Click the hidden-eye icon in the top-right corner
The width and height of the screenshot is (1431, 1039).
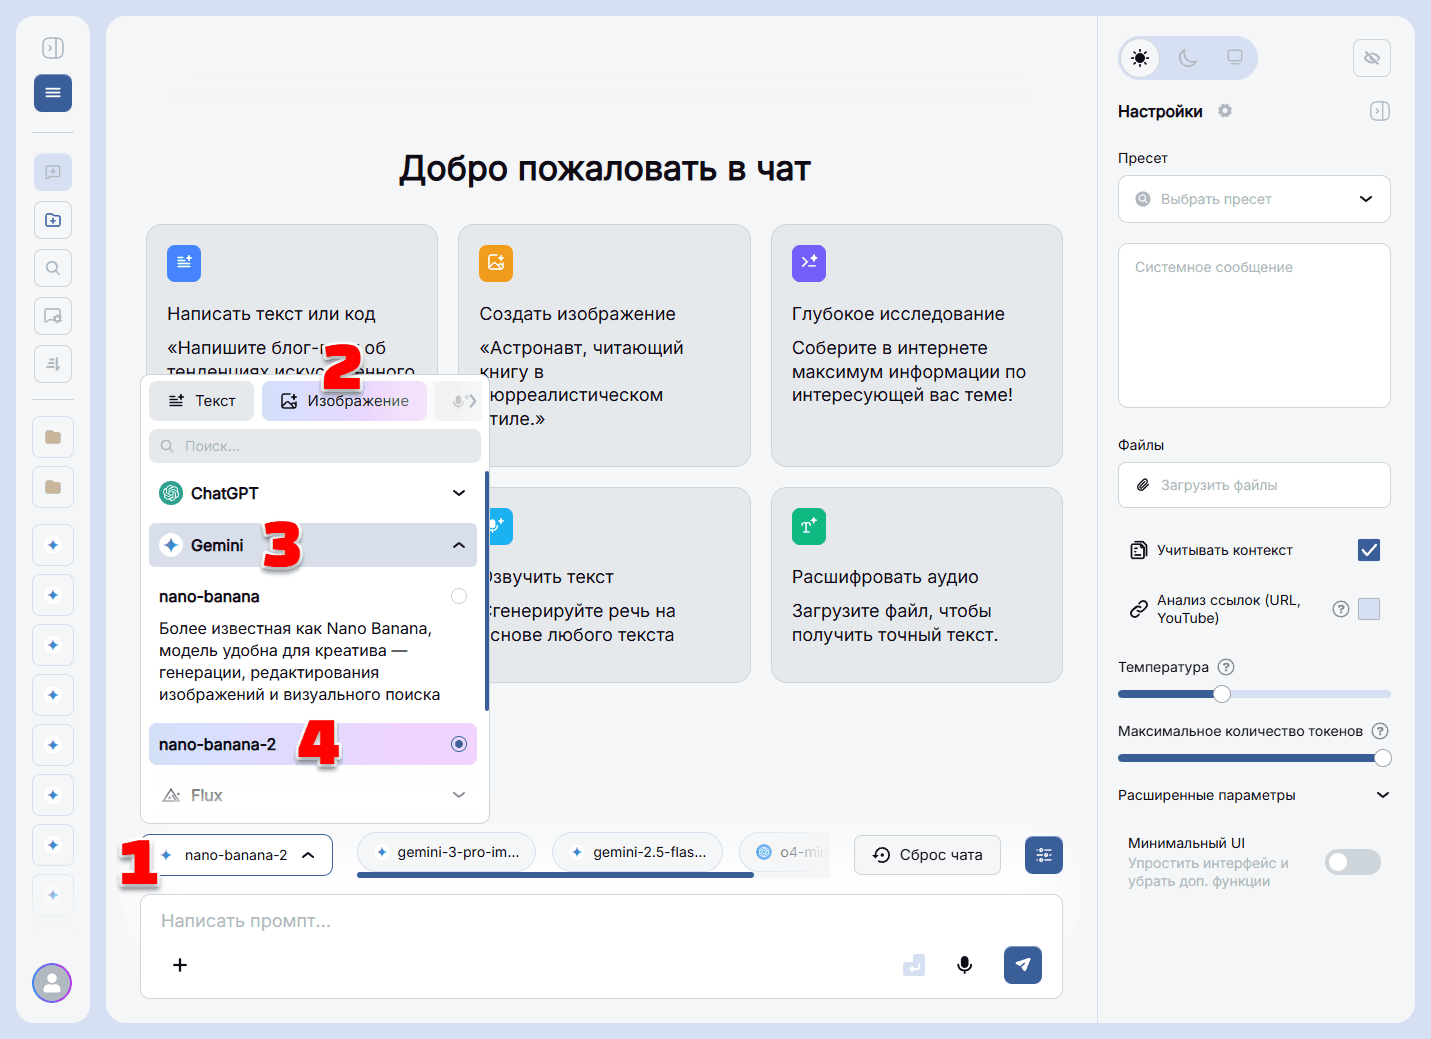point(1371,58)
